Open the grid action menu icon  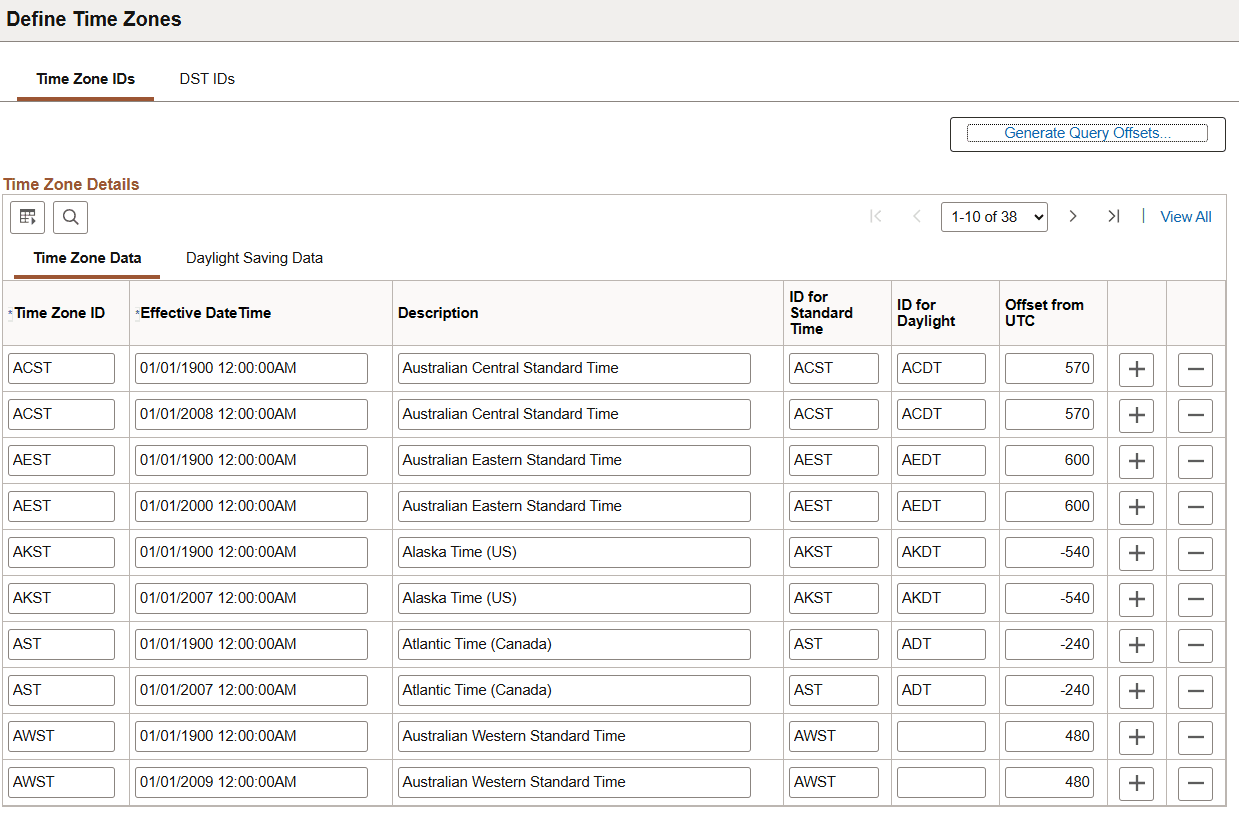tap(27, 217)
